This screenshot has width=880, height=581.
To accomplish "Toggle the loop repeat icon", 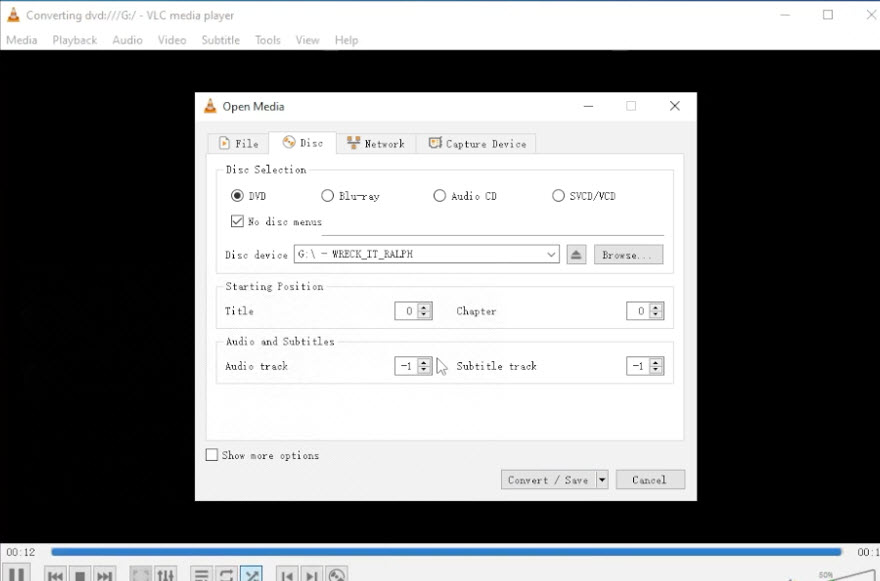I will point(226,575).
